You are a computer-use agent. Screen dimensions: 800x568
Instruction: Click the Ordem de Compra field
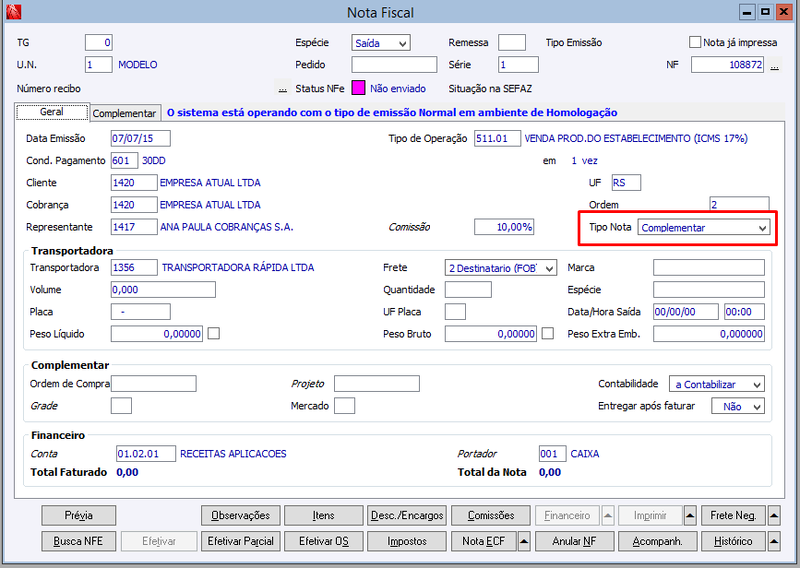(154, 384)
